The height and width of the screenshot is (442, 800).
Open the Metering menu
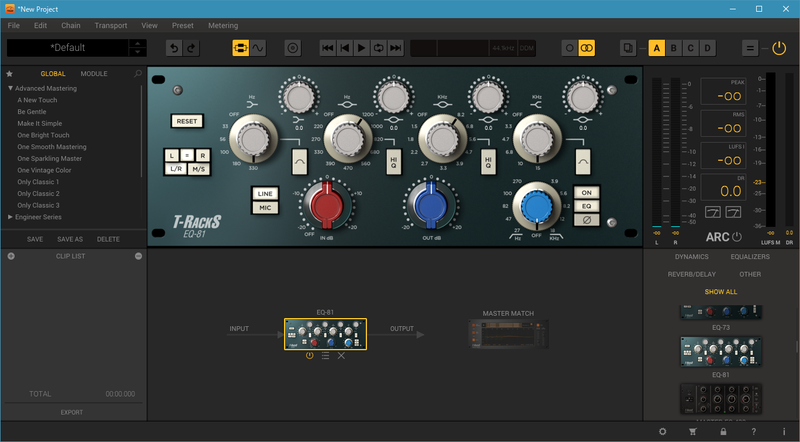[223, 26]
